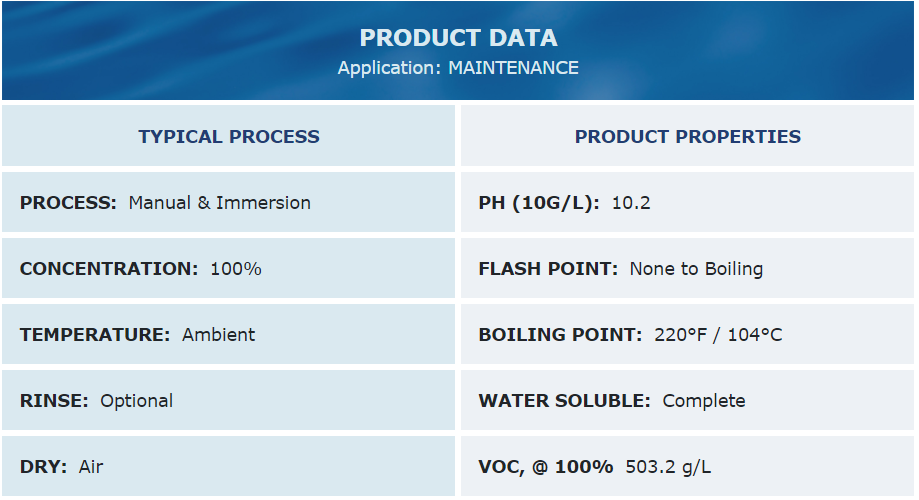Screen dimensions: 919x500
Task: Select the DRY: Air row
Action: (x=229, y=467)
